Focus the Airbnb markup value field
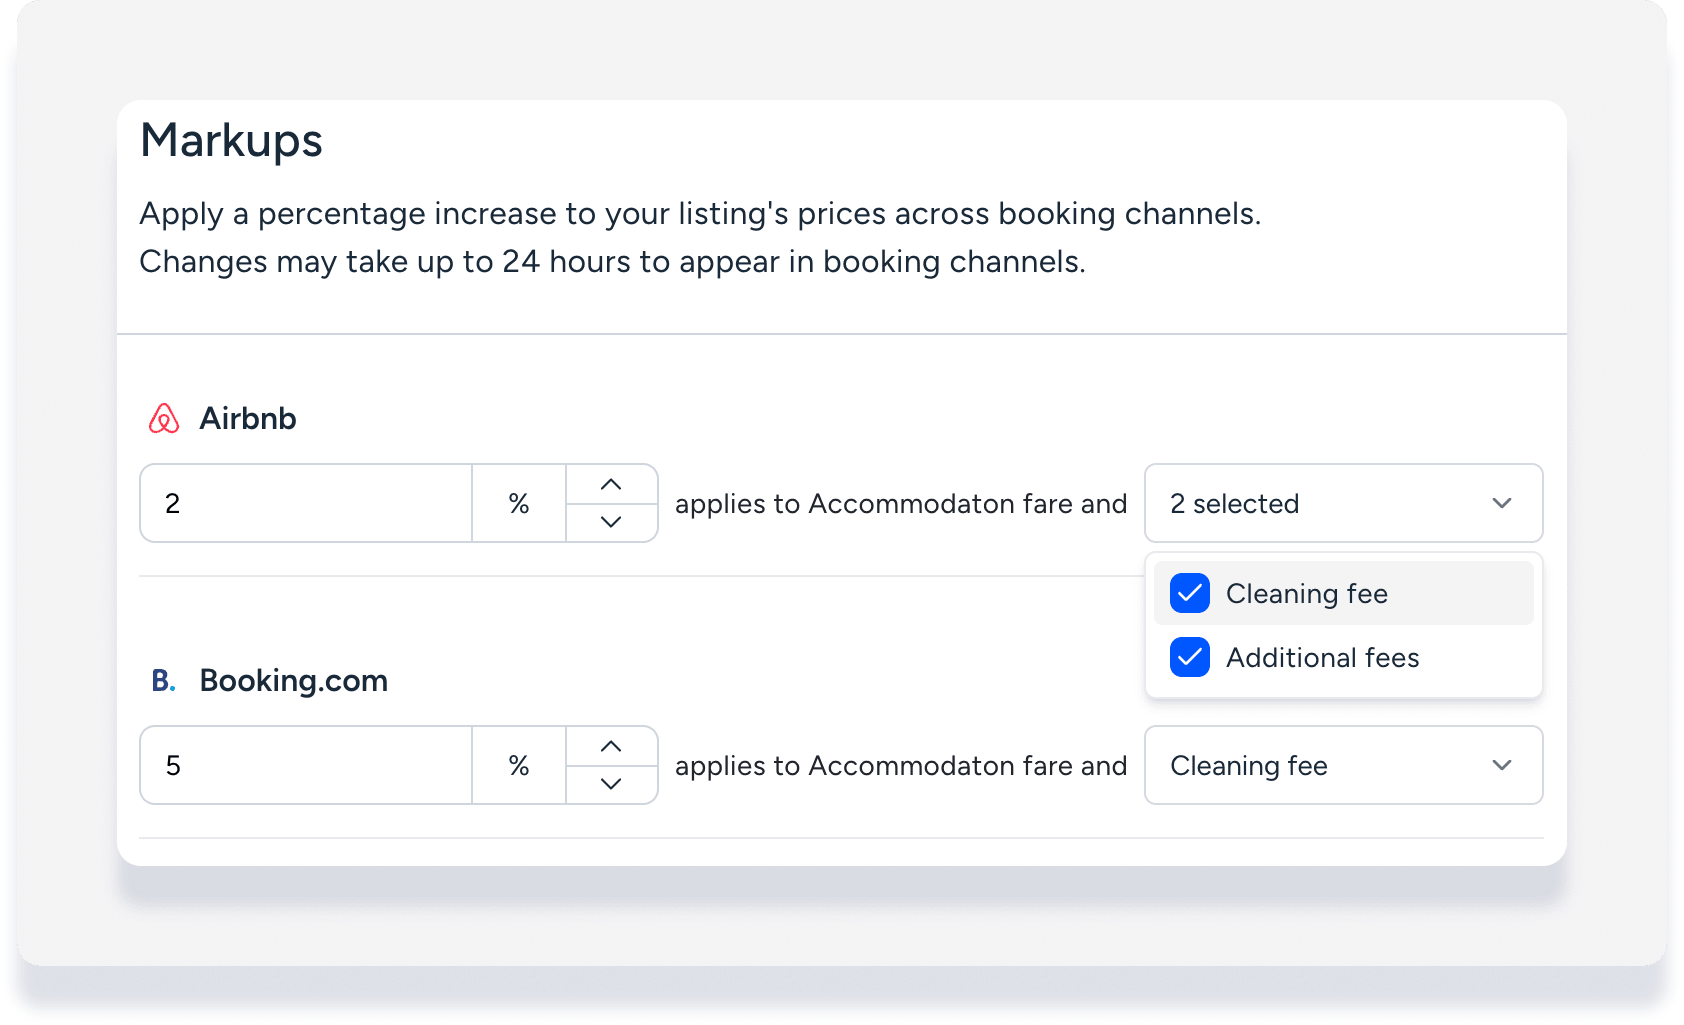 pos(306,504)
